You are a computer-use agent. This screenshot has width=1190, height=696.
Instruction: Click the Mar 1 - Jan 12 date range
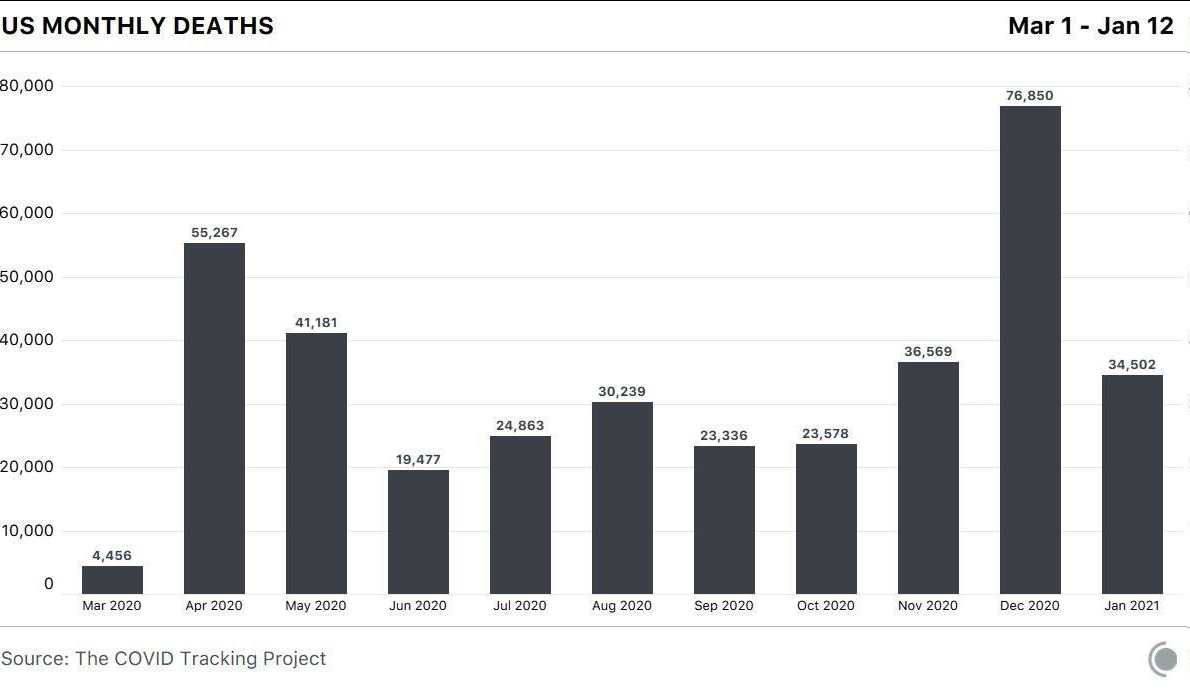(1090, 26)
